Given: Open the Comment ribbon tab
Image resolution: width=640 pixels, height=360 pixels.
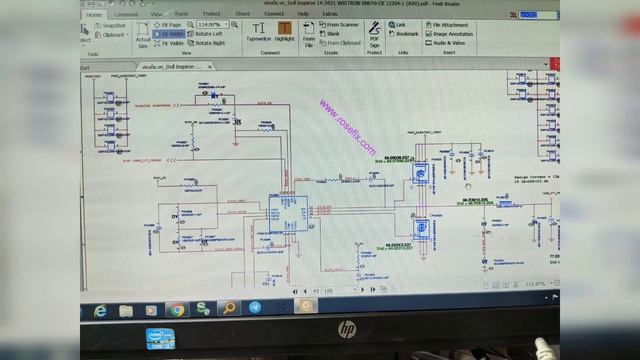Looking at the screenshot, I should (126, 14).
